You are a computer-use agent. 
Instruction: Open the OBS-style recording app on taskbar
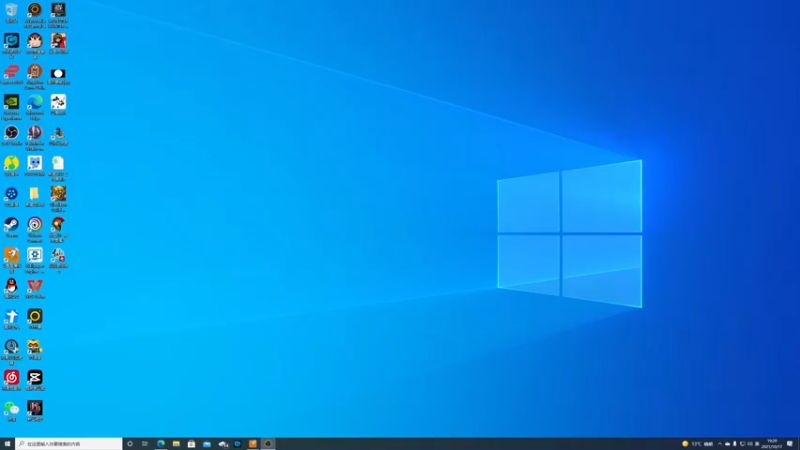(x=268, y=444)
